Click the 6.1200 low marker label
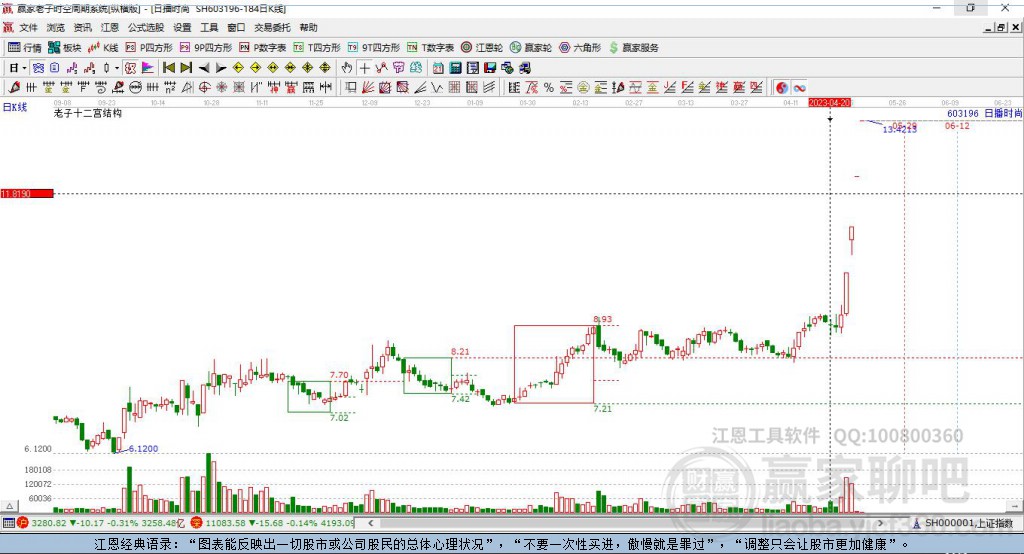This screenshot has width=1024, height=554. click(143, 449)
